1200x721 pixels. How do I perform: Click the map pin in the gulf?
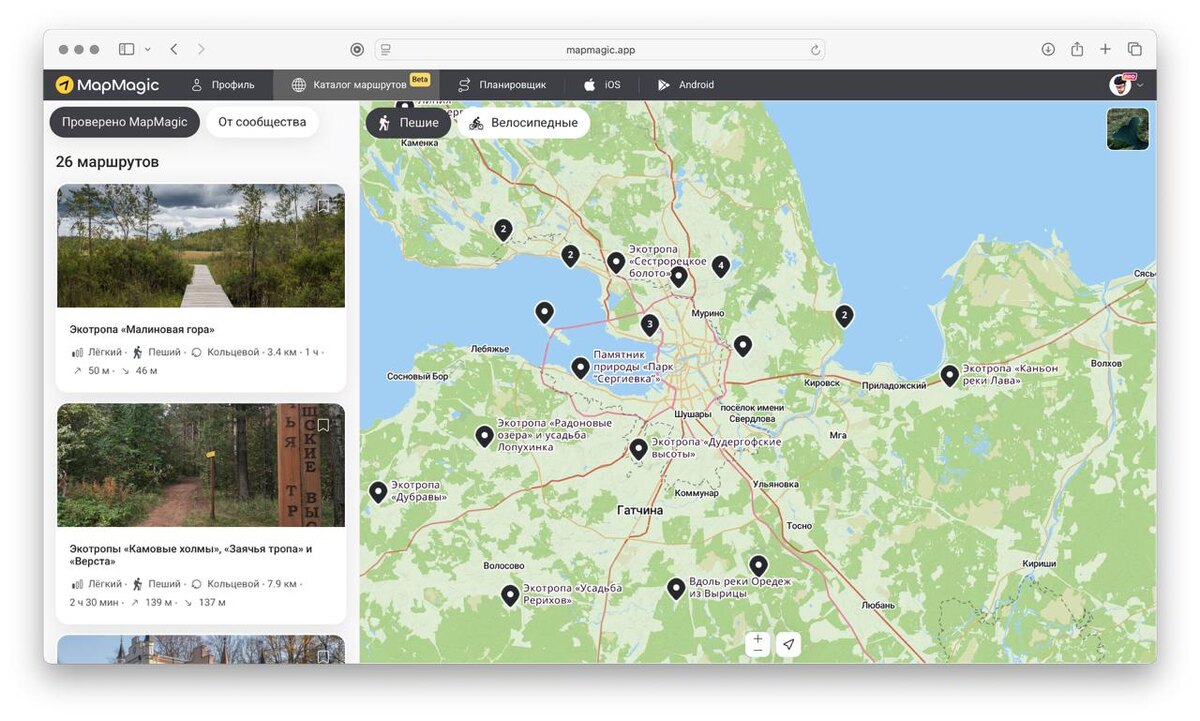[544, 313]
